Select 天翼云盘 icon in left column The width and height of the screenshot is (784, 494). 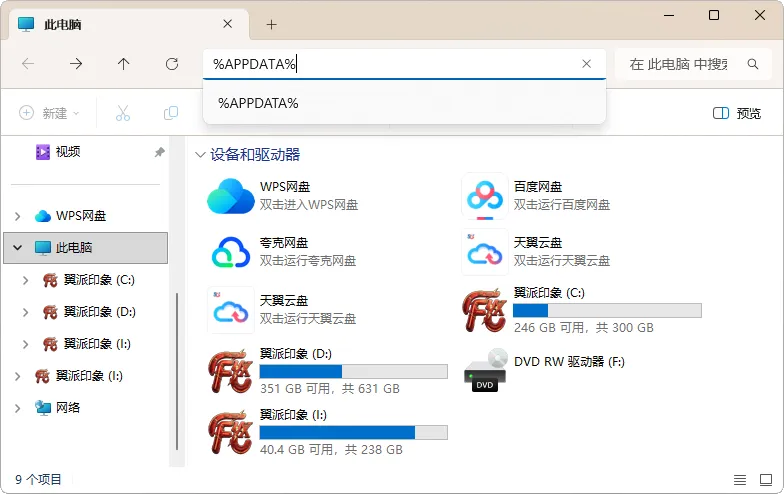(230, 310)
